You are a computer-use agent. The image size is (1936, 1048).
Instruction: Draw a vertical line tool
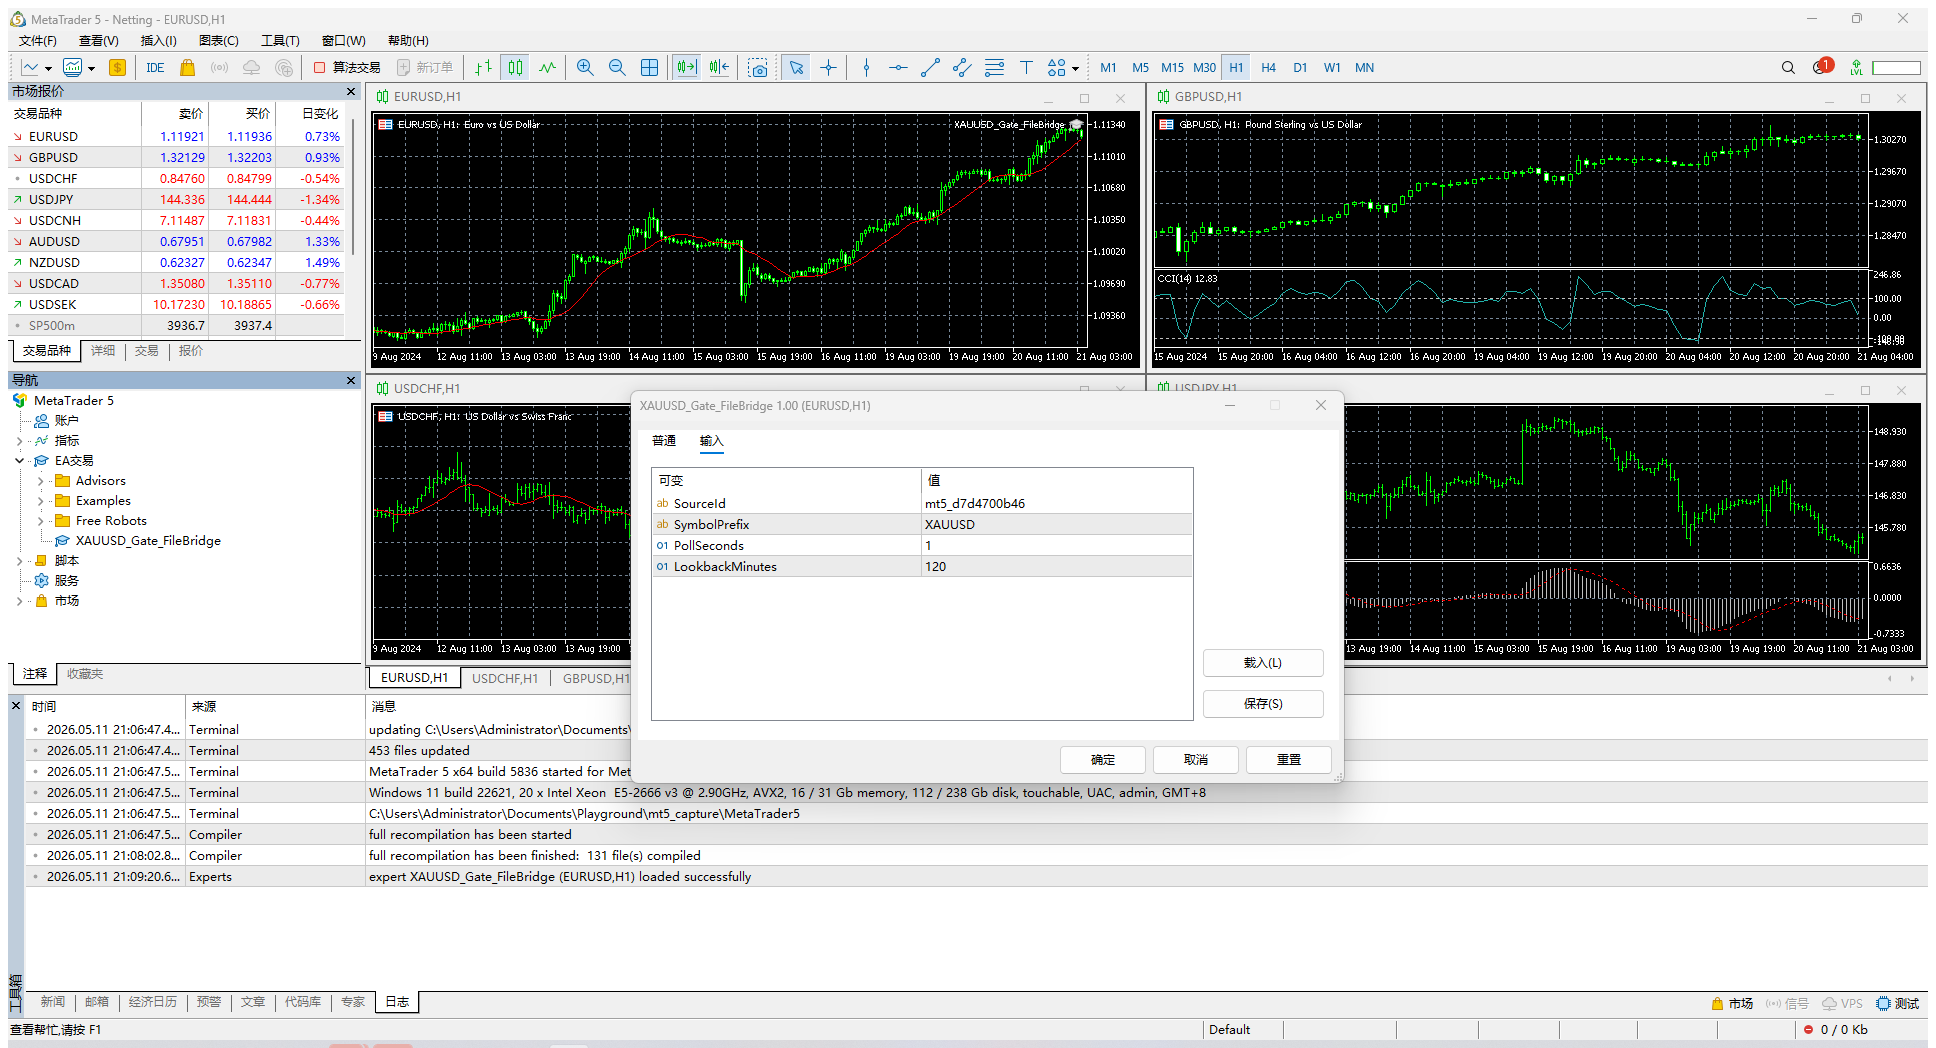pos(866,68)
